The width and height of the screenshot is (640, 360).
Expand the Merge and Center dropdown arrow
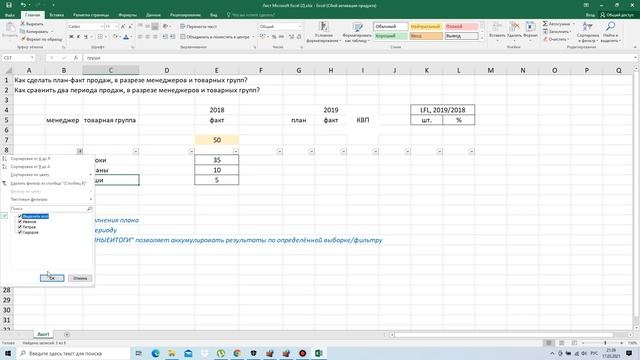coord(253,37)
